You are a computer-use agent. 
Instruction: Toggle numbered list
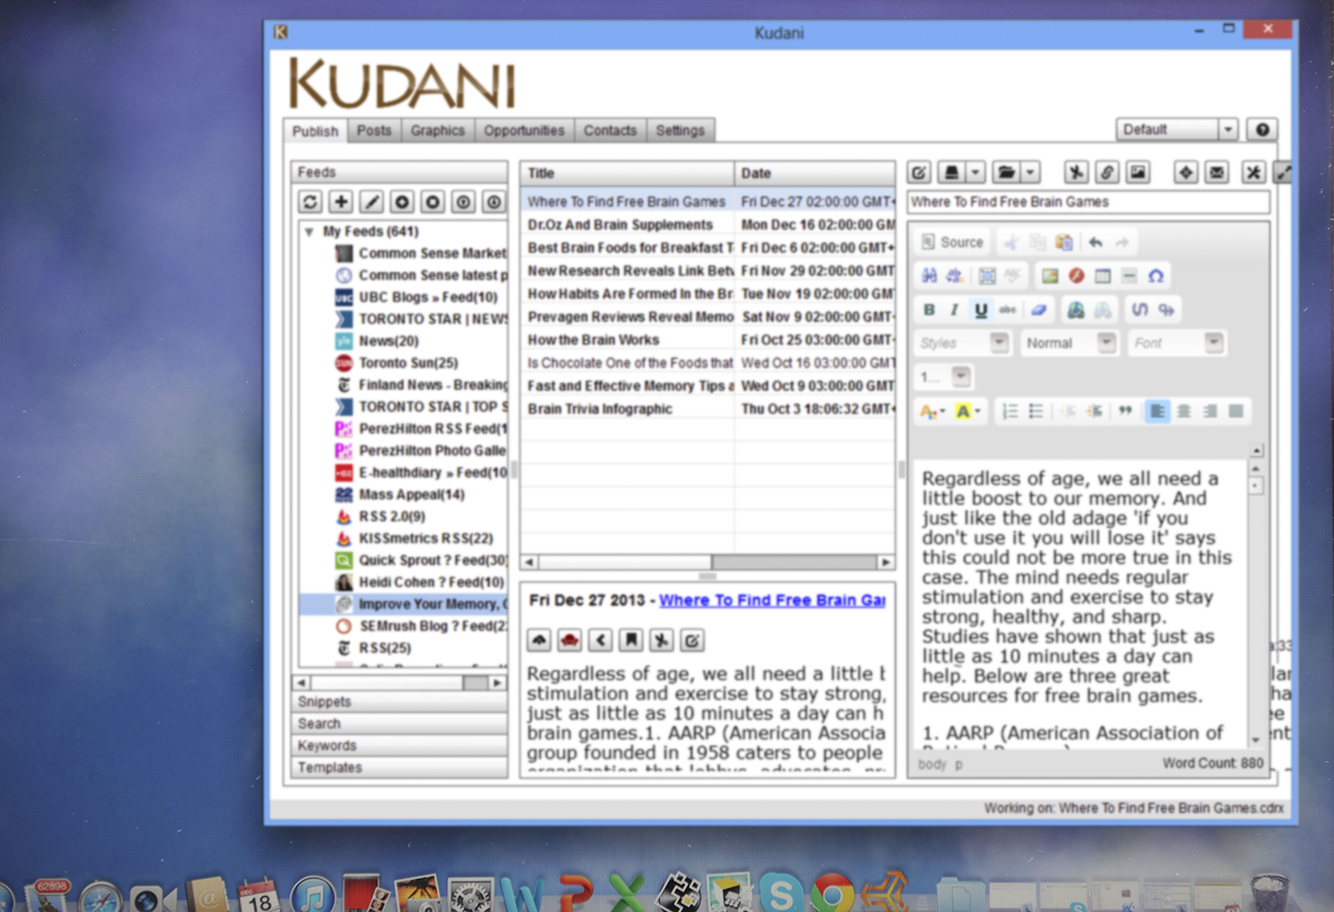click(1010, 411)
